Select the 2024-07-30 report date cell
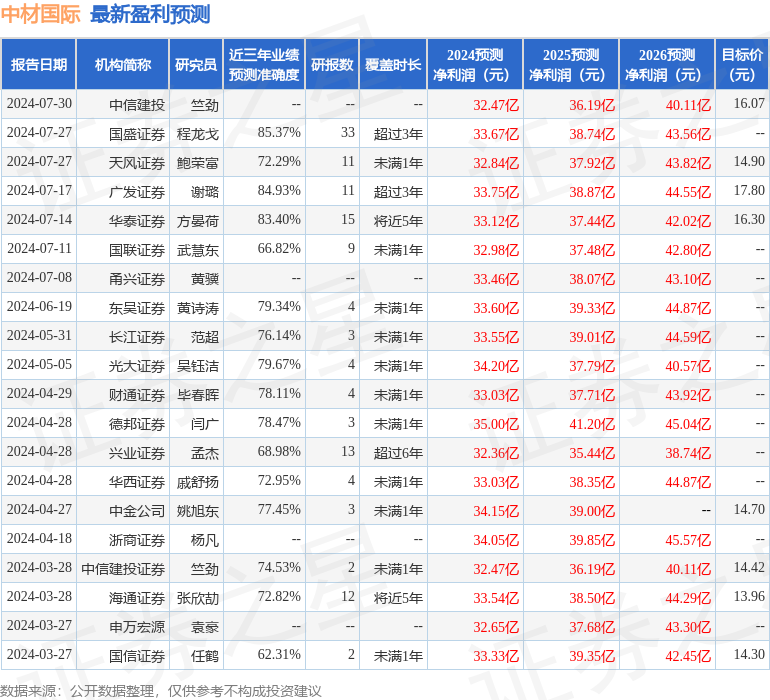Image resolution: width=770 pixels, height=700 pixels. click(39, 104)
